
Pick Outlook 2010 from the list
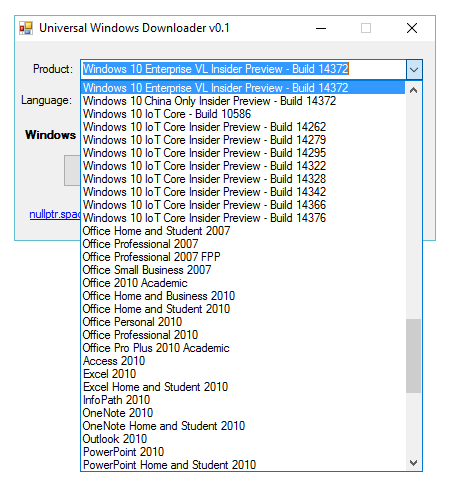tap(243, 439)
